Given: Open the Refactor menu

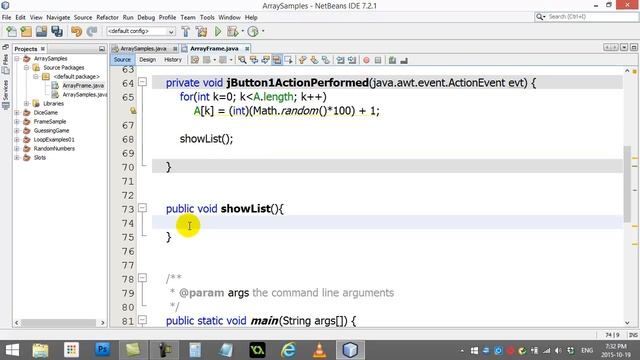Looking at the screenshot, I should pos(107,18).
